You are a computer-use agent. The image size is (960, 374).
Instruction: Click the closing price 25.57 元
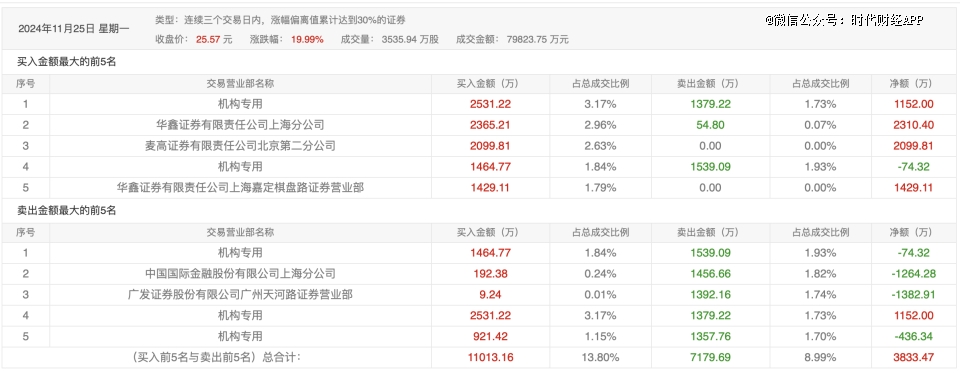214,40
